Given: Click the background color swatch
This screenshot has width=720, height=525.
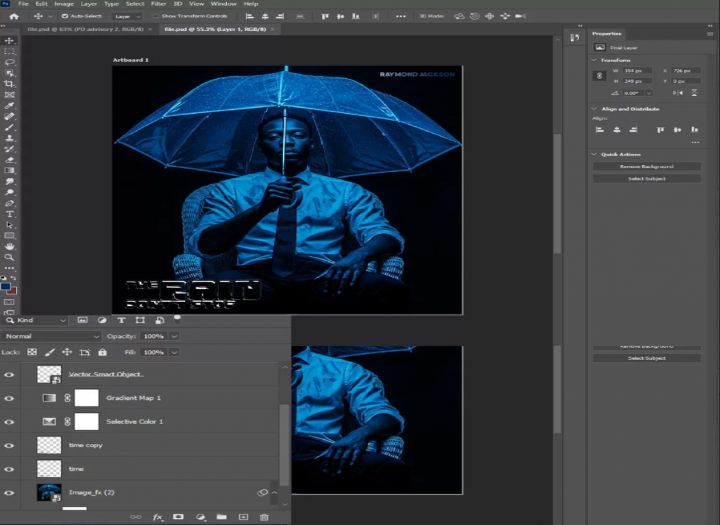Looking at the screenshot, I should pos(12,291).
